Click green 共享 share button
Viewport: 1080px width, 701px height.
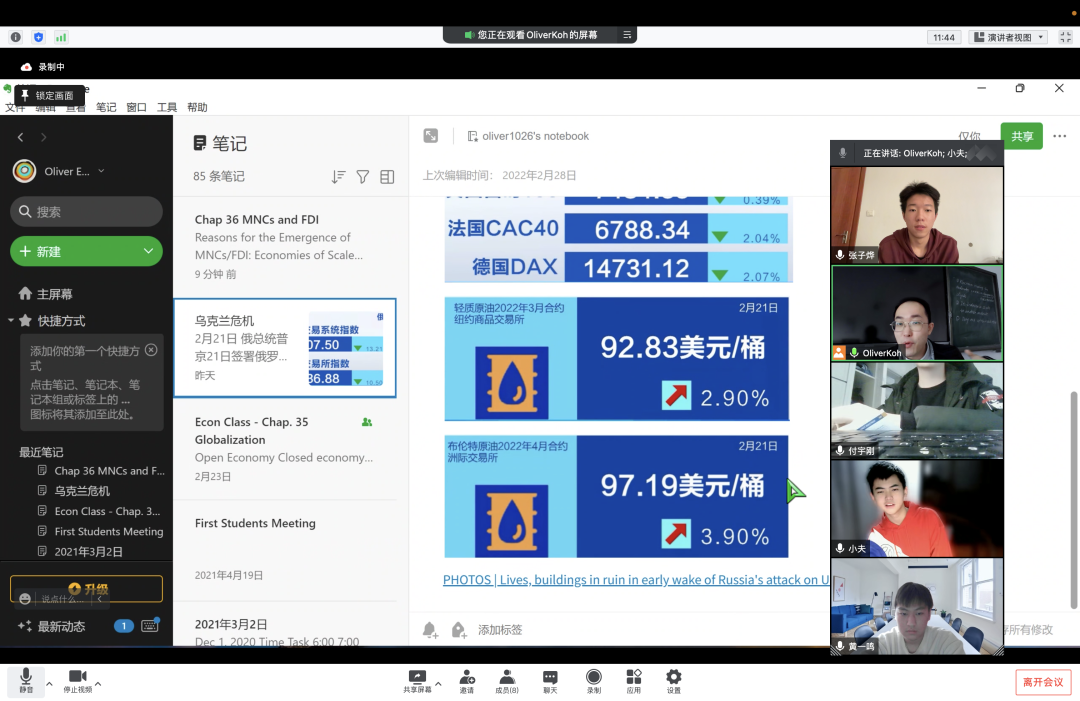coord(1021,136)
